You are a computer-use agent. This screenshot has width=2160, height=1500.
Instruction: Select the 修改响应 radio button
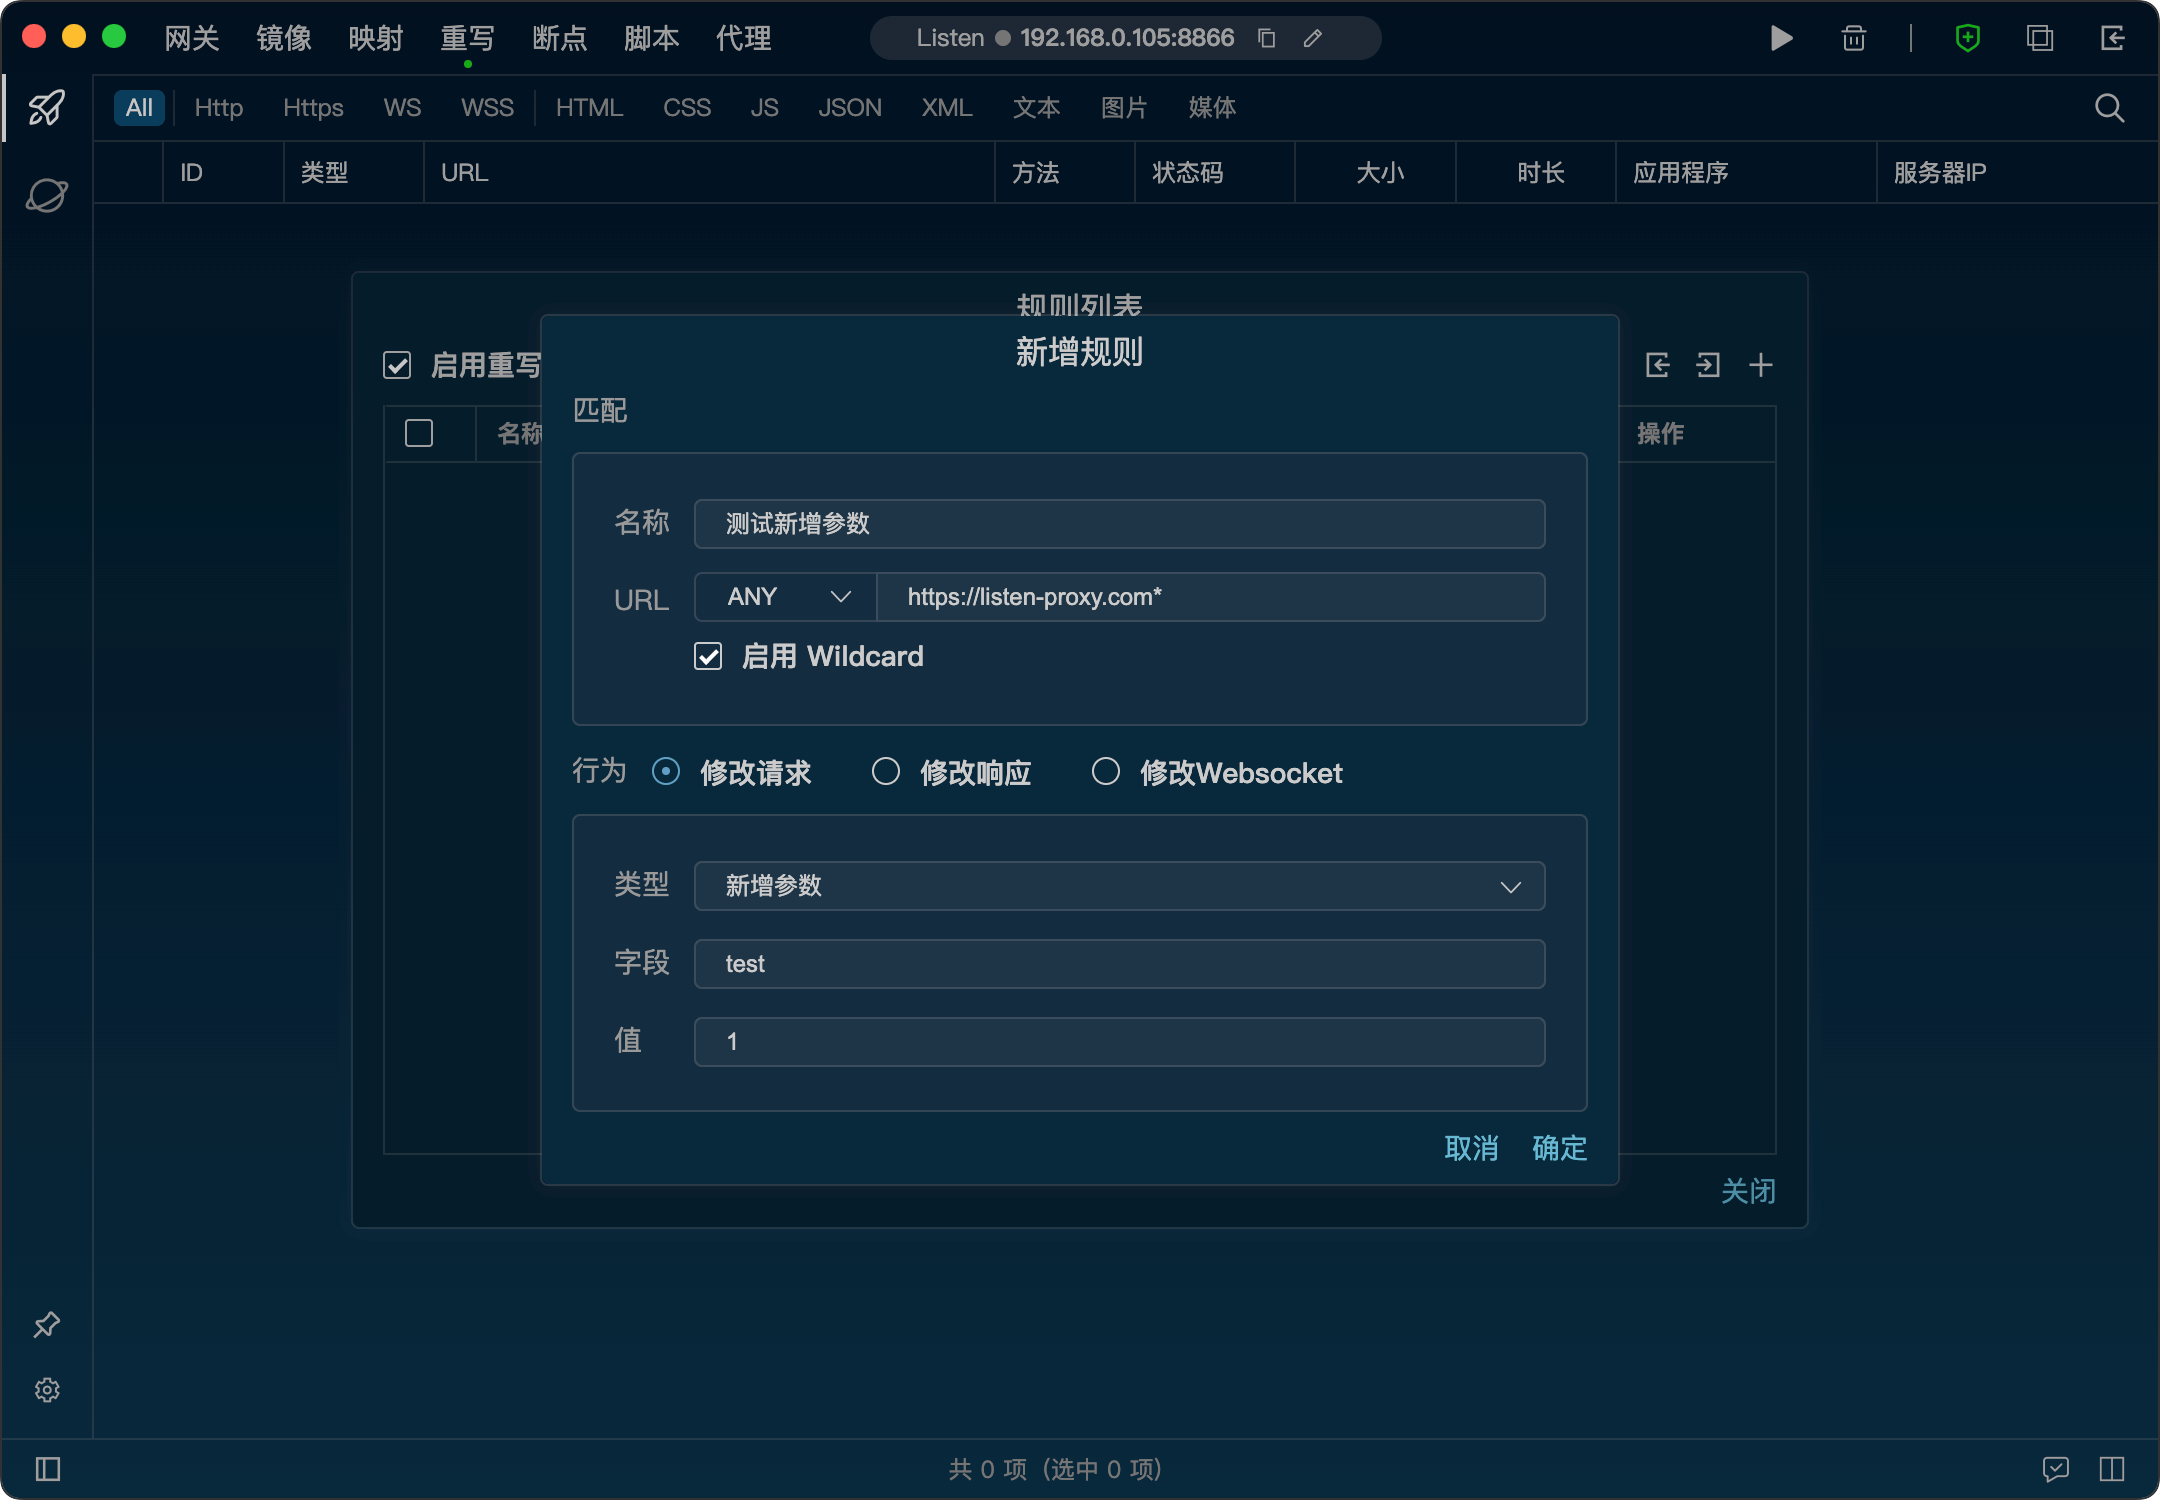886,772
